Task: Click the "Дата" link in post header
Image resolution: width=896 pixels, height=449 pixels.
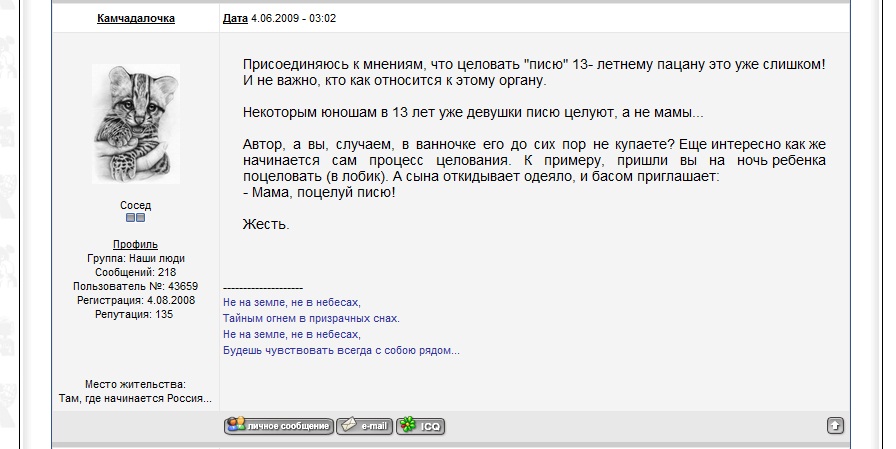Action: 235,18
